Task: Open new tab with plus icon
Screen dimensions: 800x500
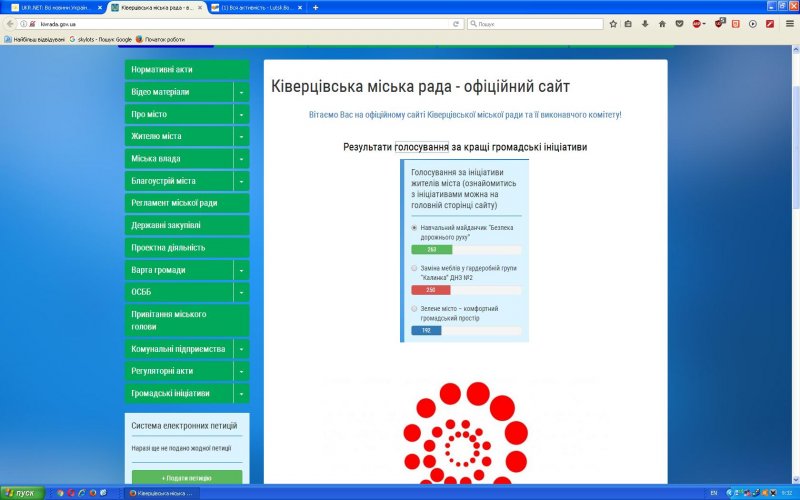Action: (x=316, y=7)
